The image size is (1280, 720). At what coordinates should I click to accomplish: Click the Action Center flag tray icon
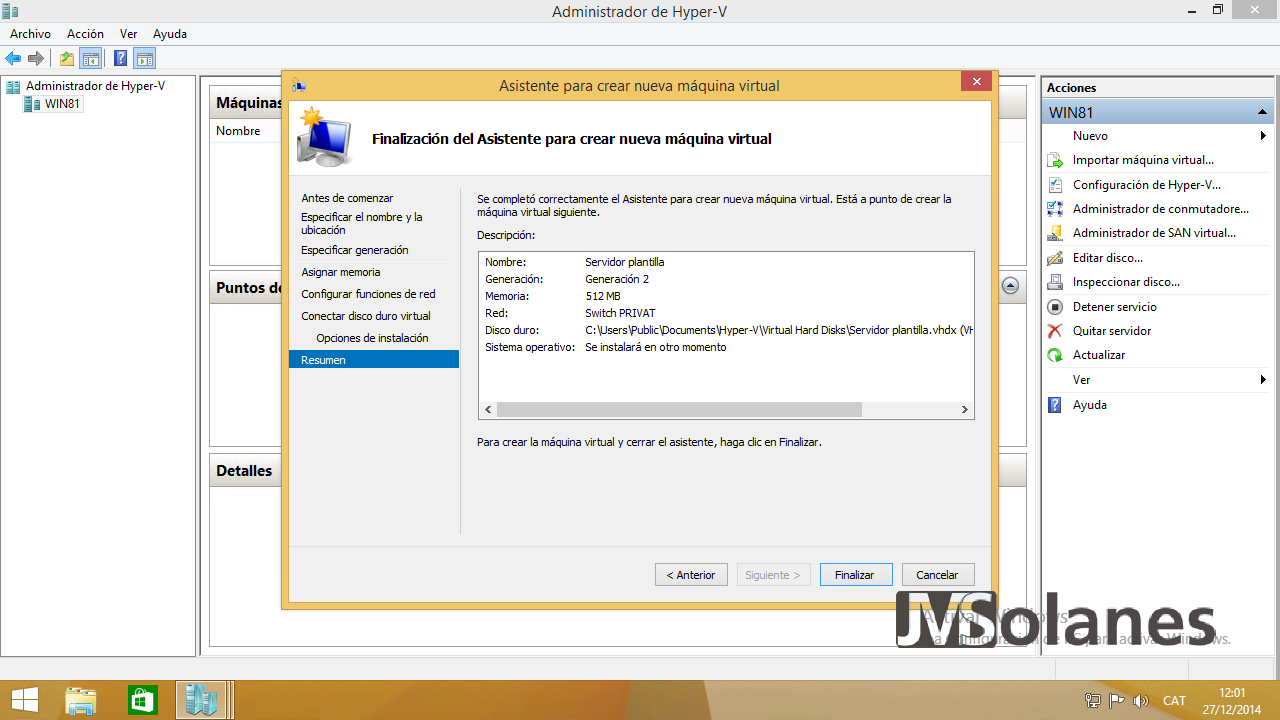coord(1117,701)
